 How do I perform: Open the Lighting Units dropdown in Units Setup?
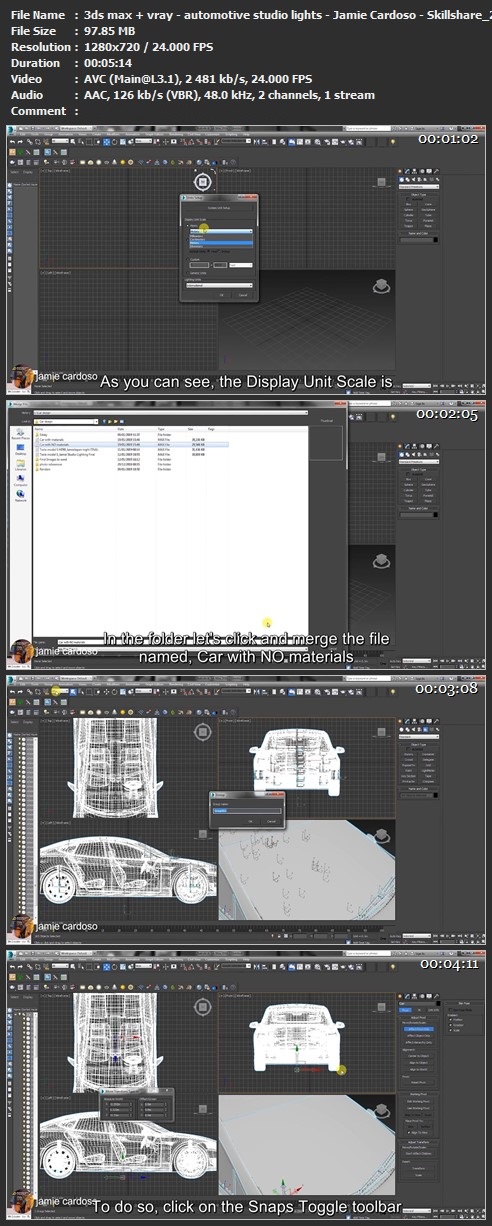[219, 285]
